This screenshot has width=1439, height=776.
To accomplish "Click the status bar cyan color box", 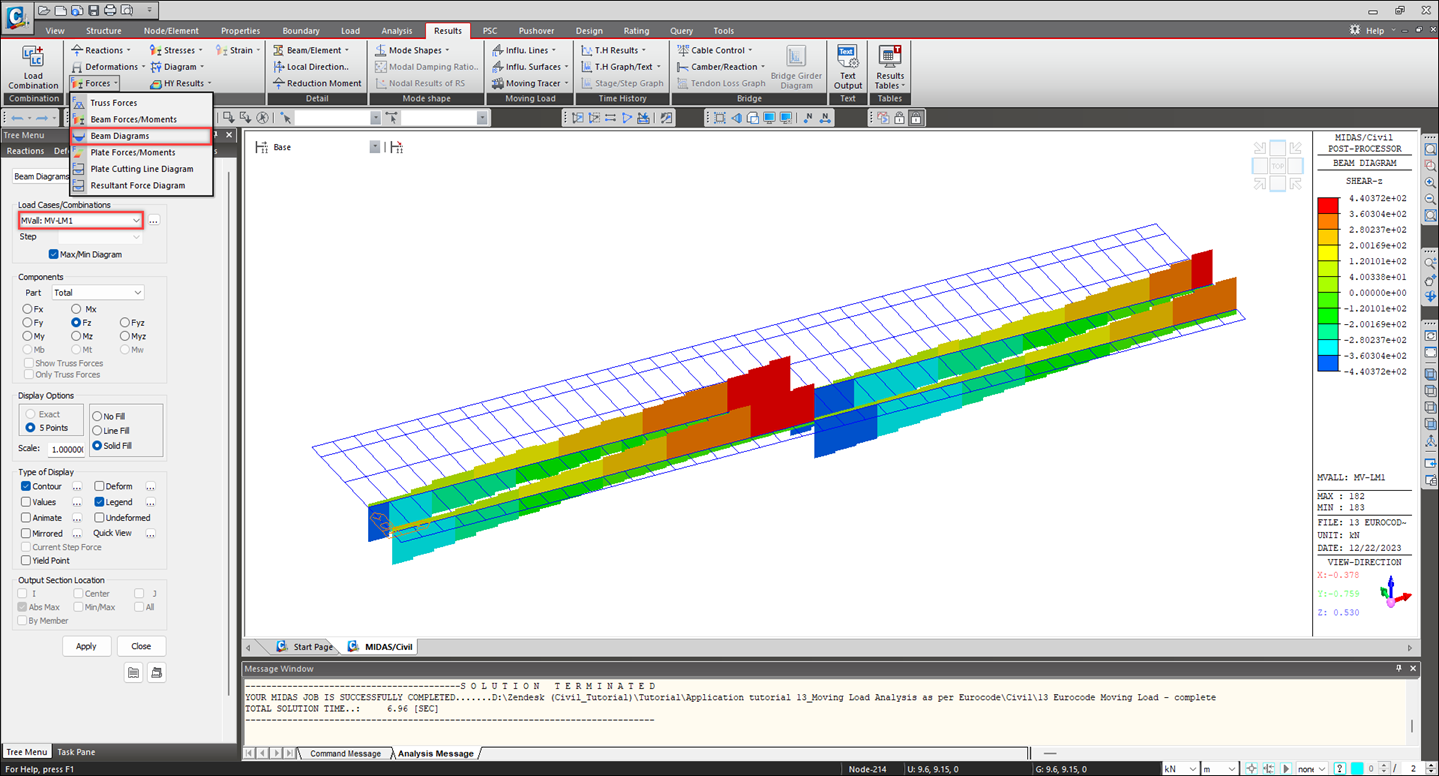I will point(1356,768).
